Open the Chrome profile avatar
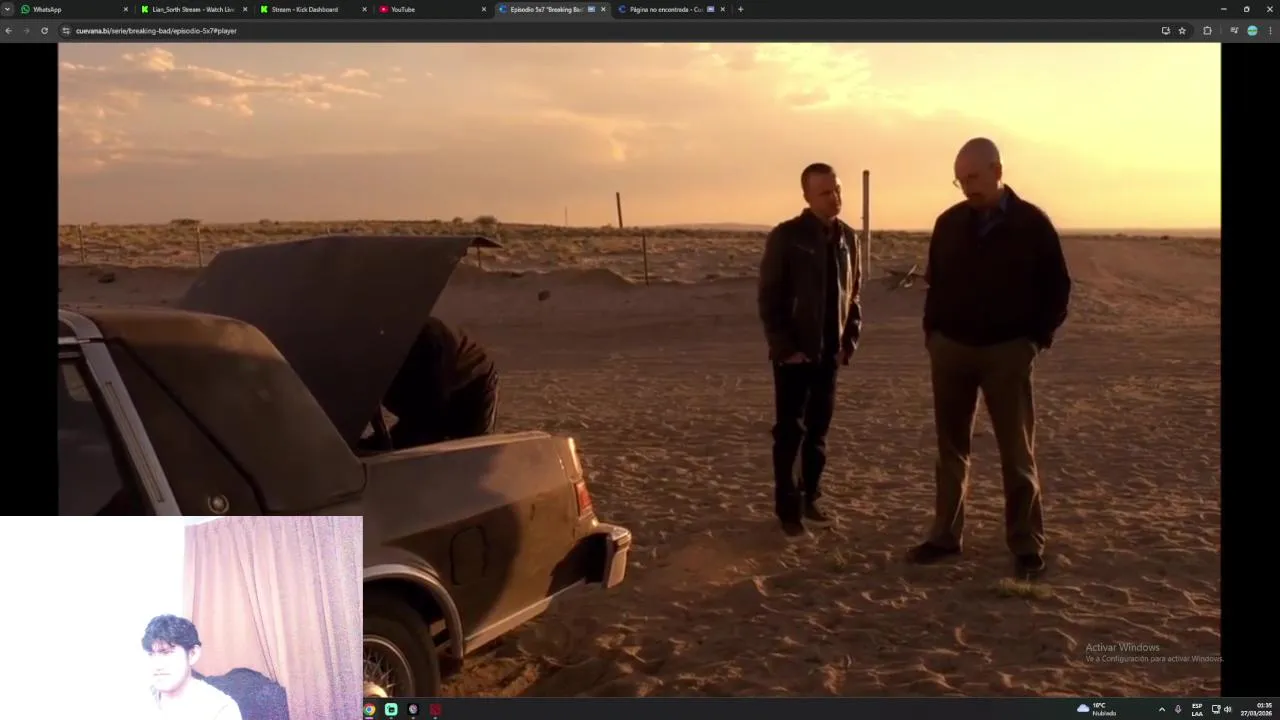This screenshot has width=1280, height=720. pyautogui.click(x=1252, y=31)
